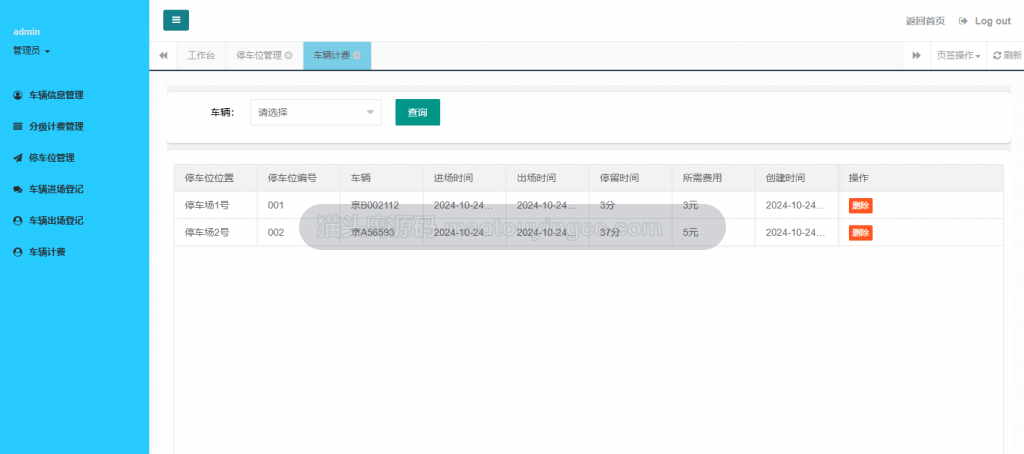Open the 管理员 role dropdown
The width and height of the screenshot is (1024, 454).
[x=31, y=50]
